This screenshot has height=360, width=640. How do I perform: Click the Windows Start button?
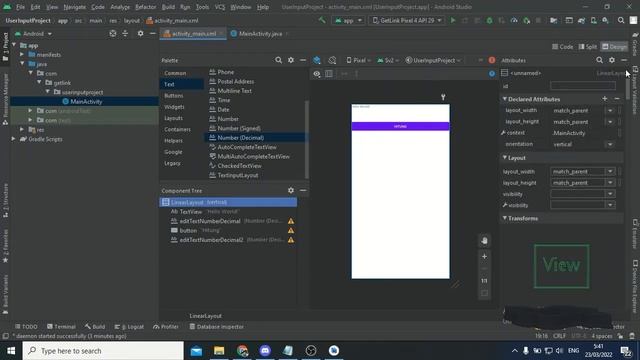pos(11,351)
